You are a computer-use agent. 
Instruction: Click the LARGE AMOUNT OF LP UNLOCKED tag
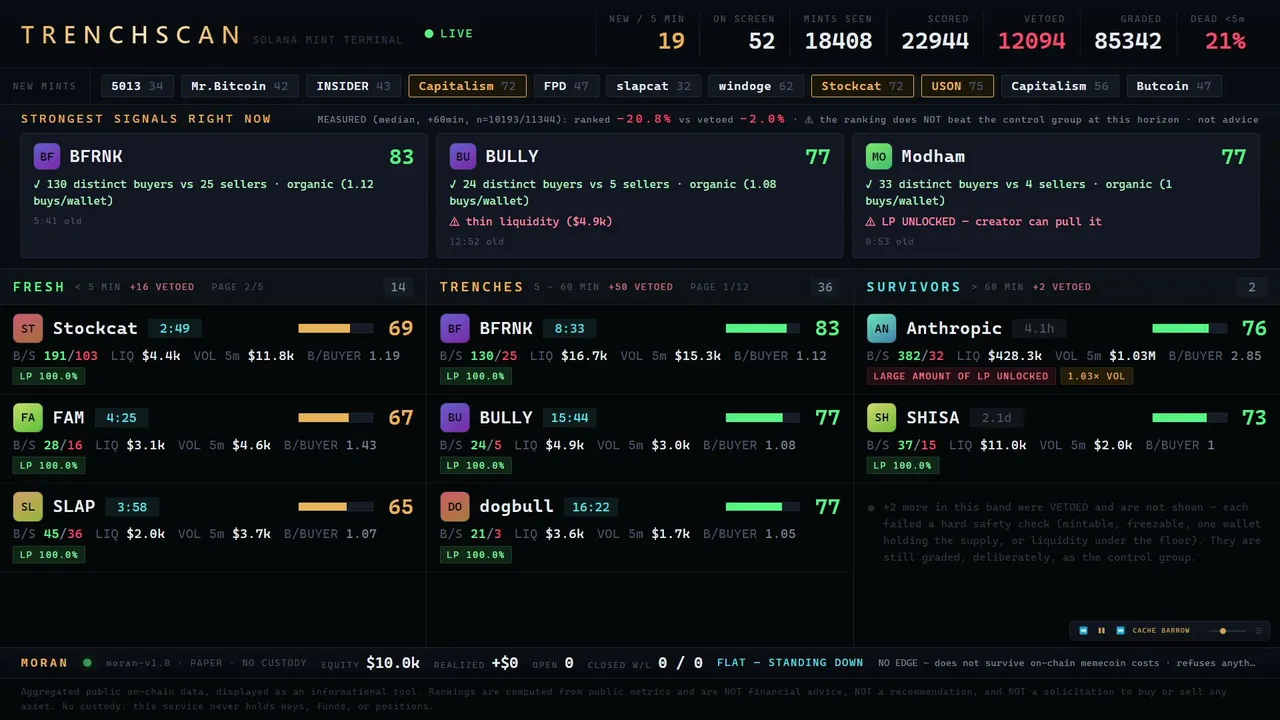pos(961,376)
